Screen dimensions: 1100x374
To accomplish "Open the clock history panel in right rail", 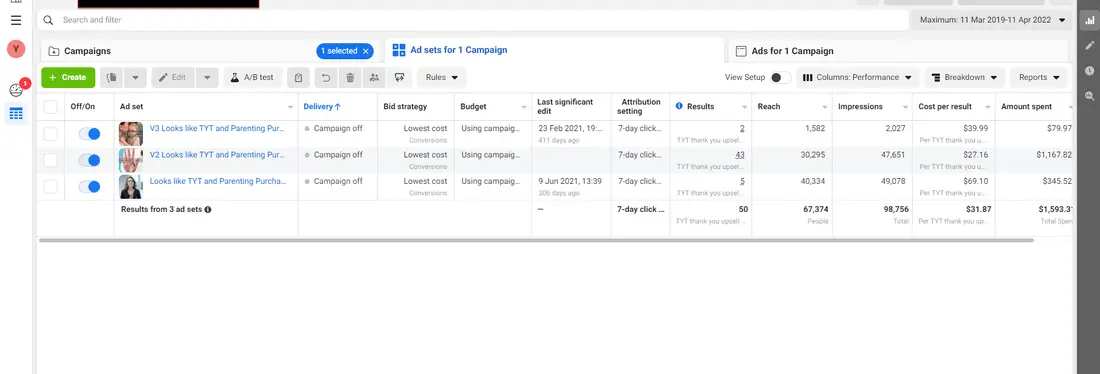I will click(x=1089, y=71).
